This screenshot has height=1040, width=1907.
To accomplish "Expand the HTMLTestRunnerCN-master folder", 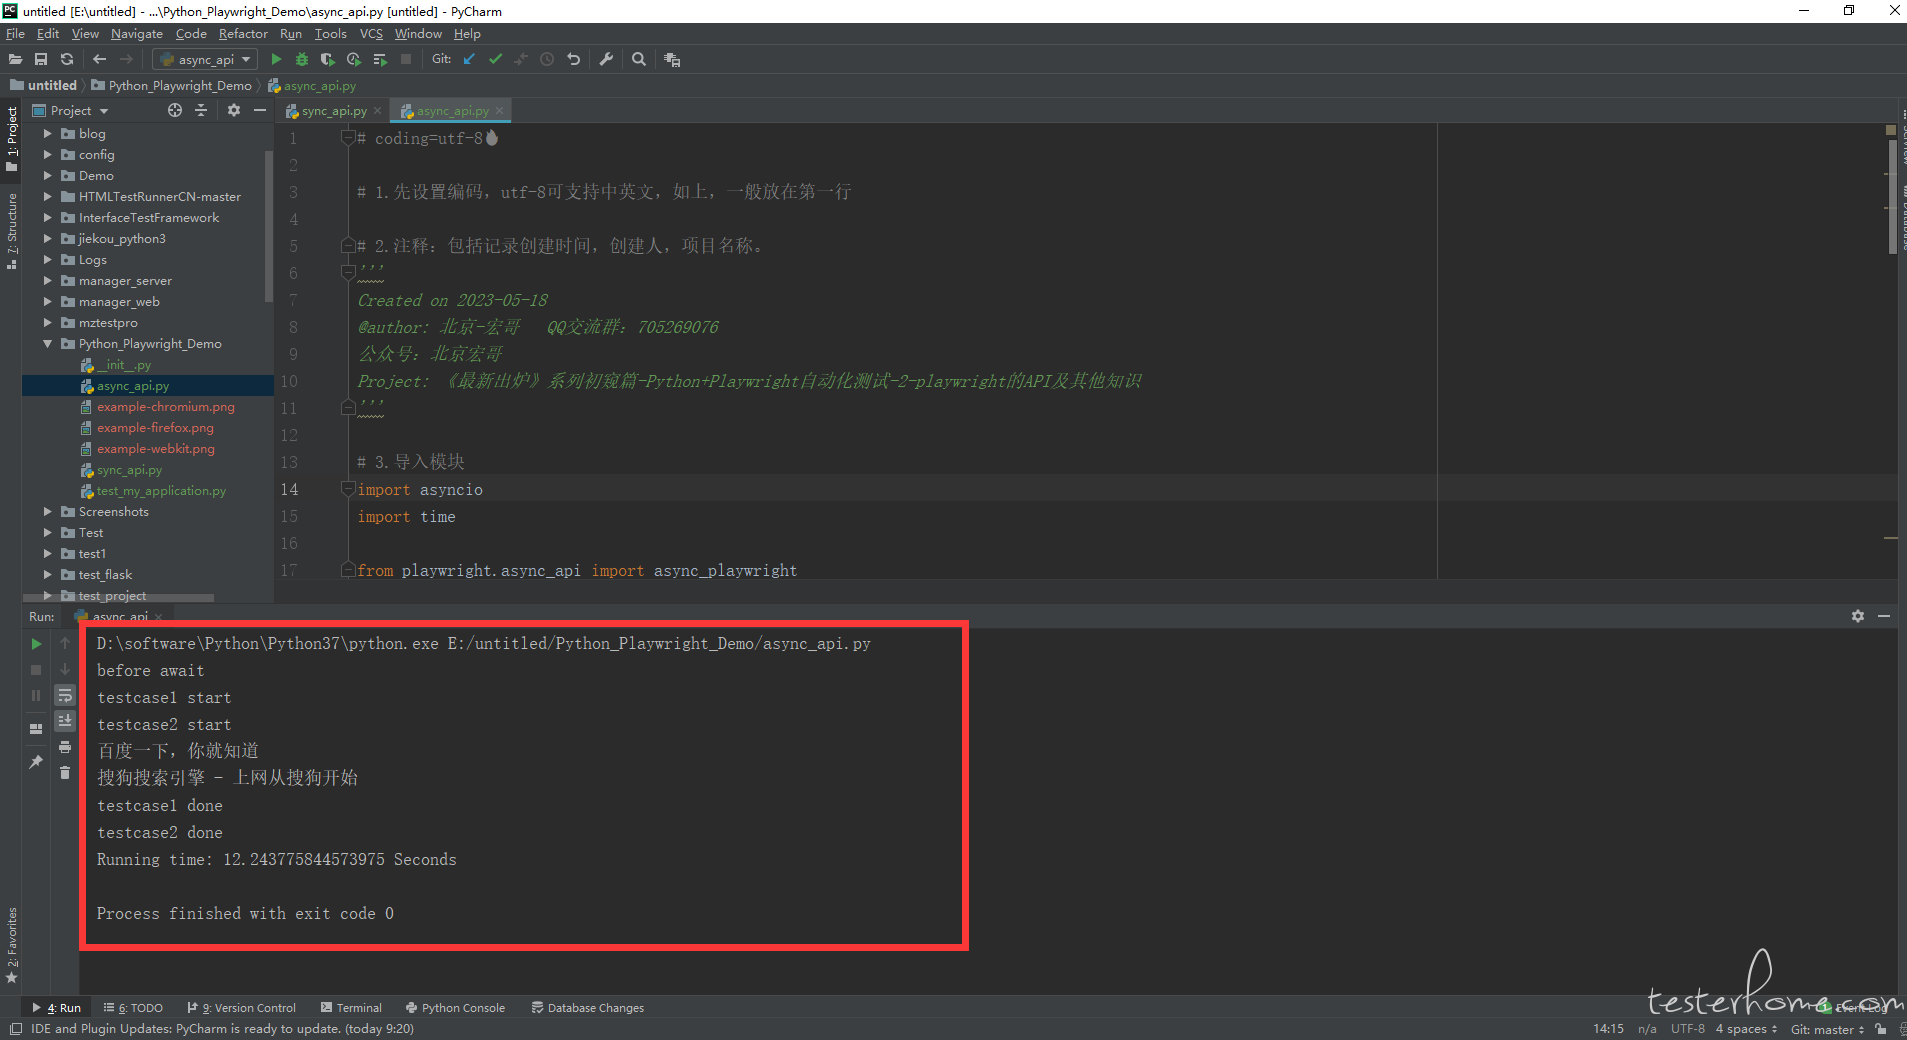I will pos(47,196).
